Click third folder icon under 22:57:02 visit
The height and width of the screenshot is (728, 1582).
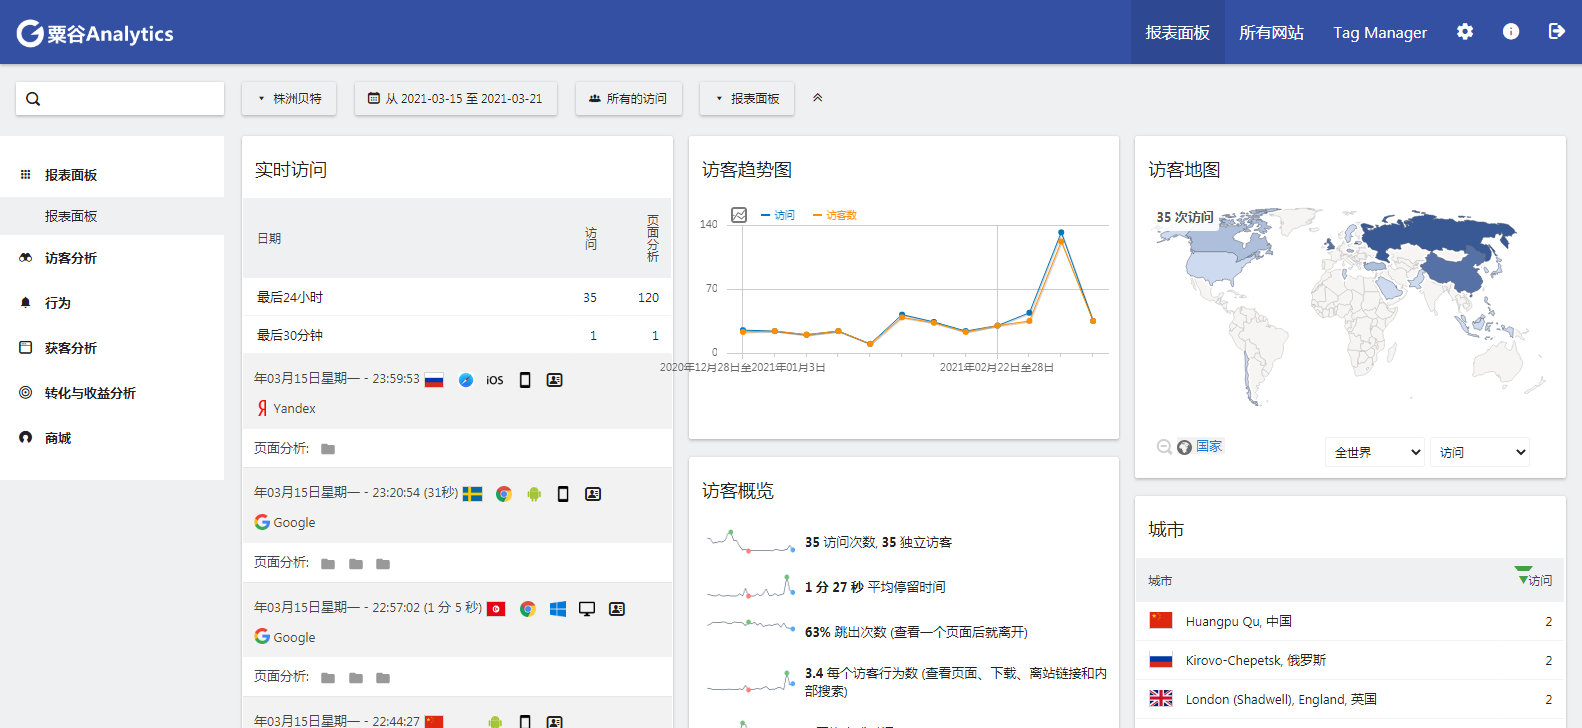click(x=383, y=678)
